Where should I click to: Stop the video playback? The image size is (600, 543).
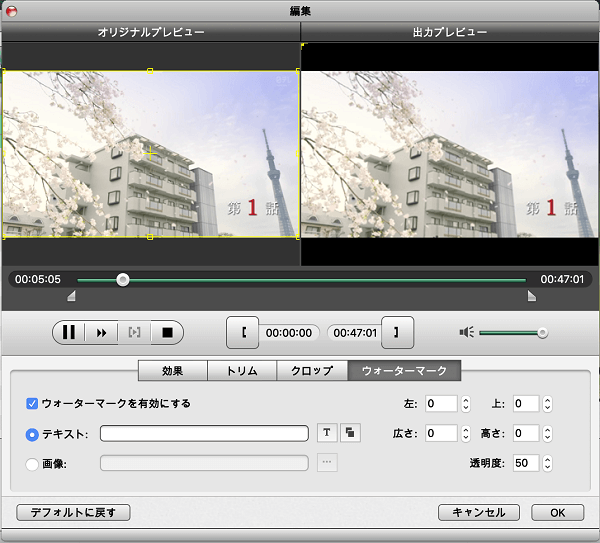(x=167, y=332)
